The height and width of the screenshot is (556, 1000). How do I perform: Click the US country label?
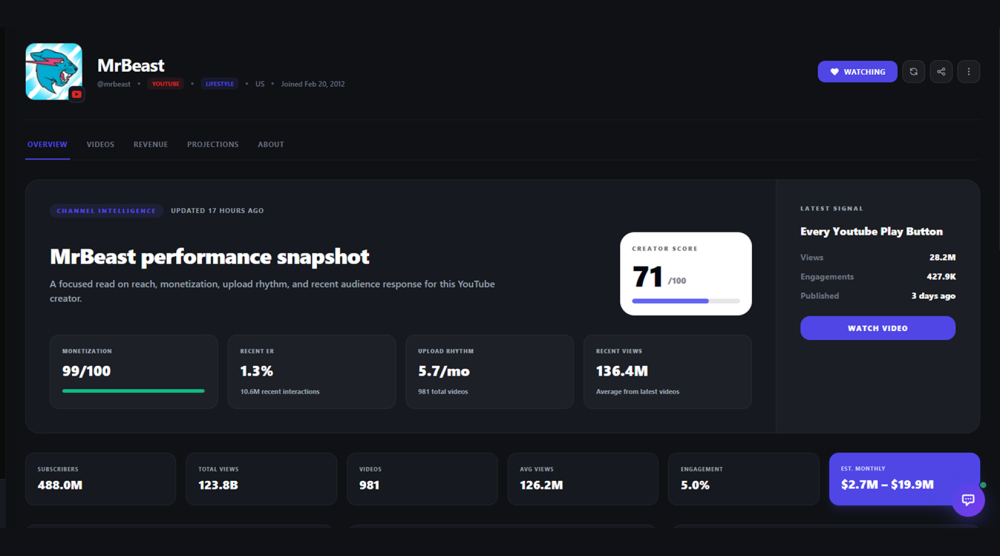point(260,84)
